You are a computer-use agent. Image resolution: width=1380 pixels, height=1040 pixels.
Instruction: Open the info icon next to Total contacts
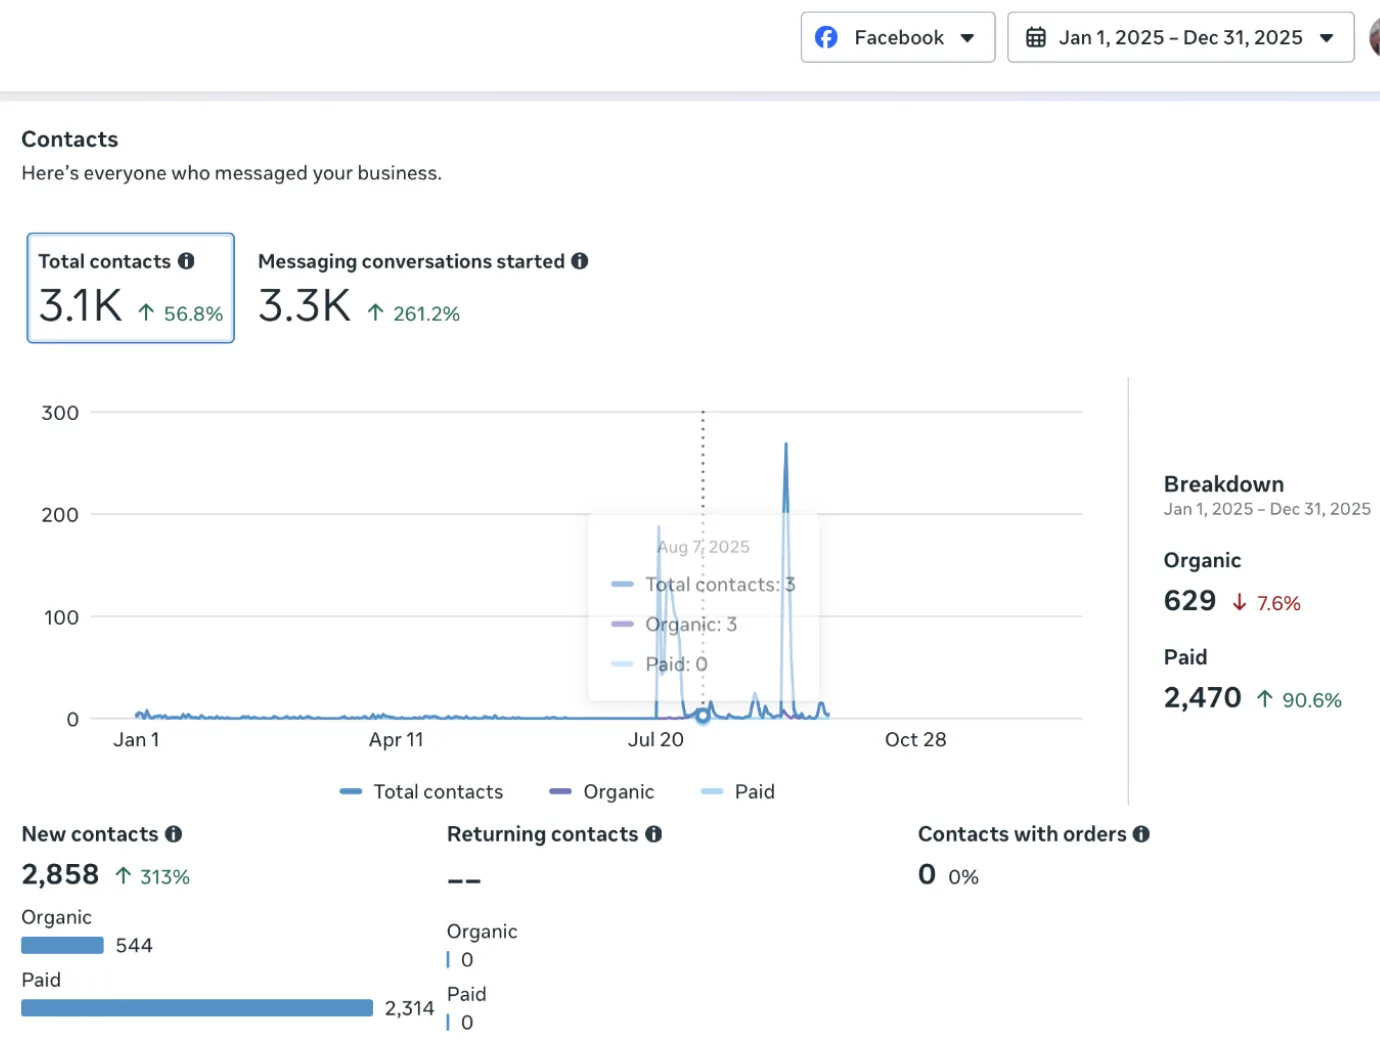tap(186, 261)
